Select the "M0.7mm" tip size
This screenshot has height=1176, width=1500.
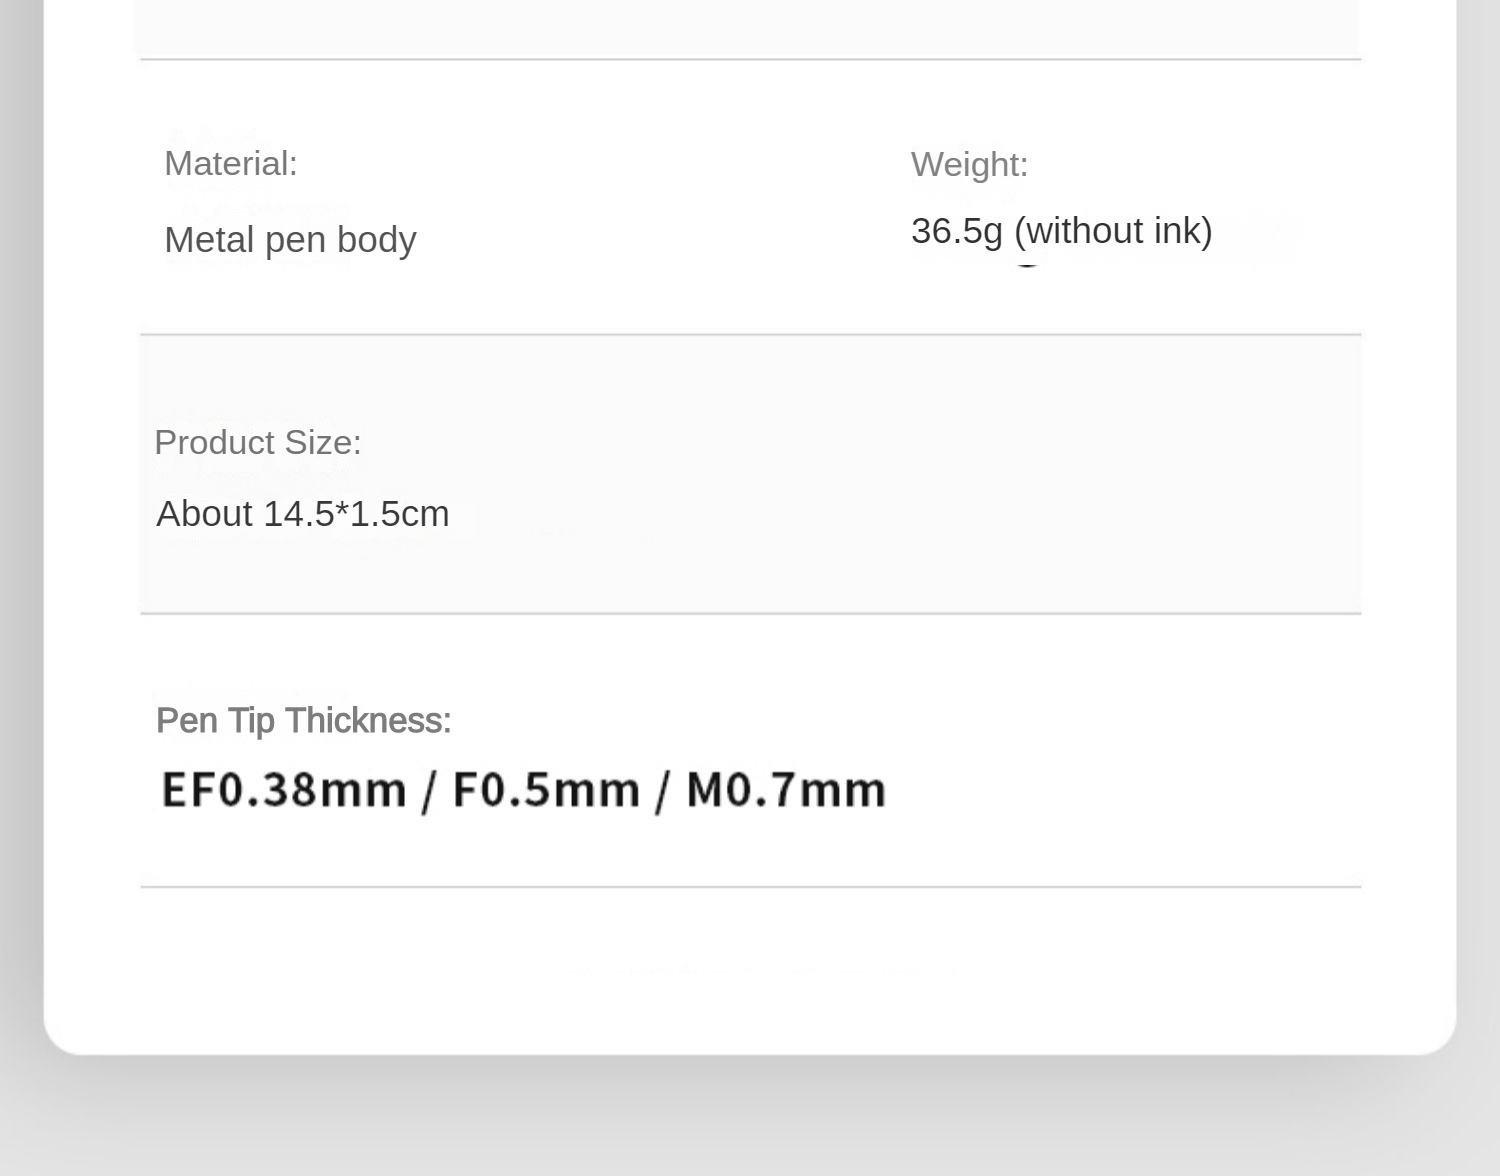click(x=785, y=790)
